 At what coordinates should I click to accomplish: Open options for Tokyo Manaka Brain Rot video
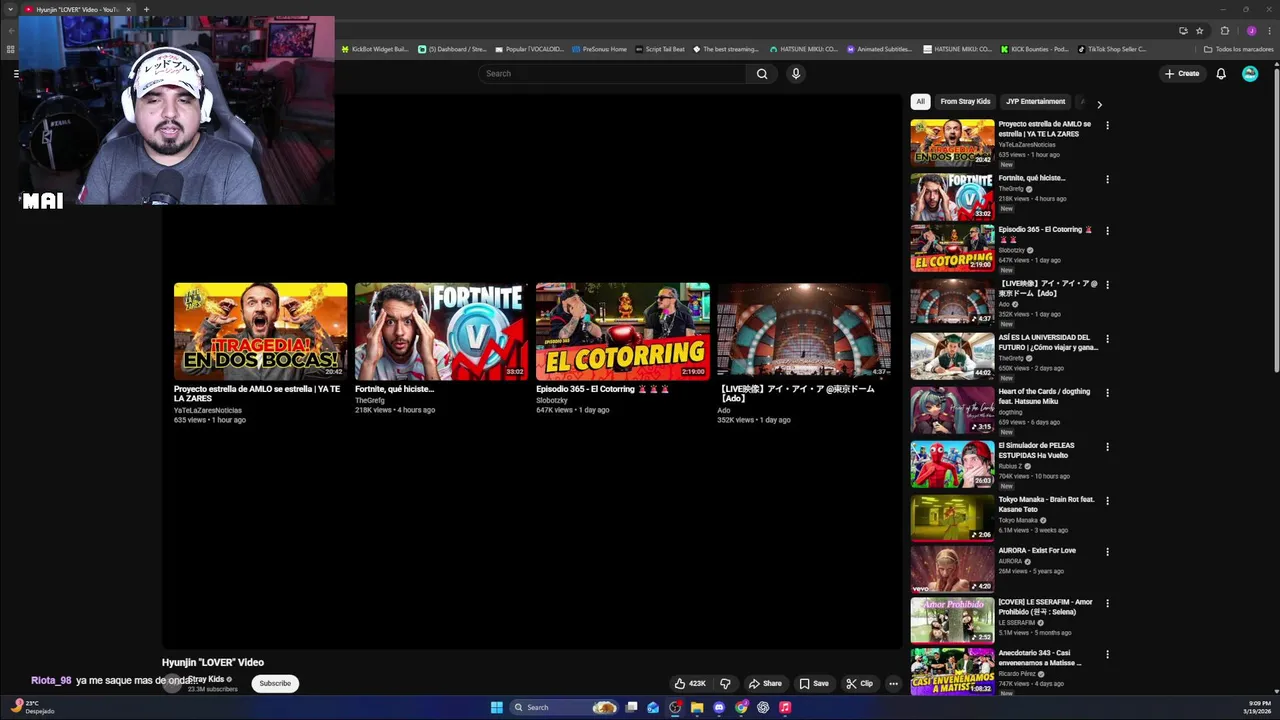[x=1107, y=501]
